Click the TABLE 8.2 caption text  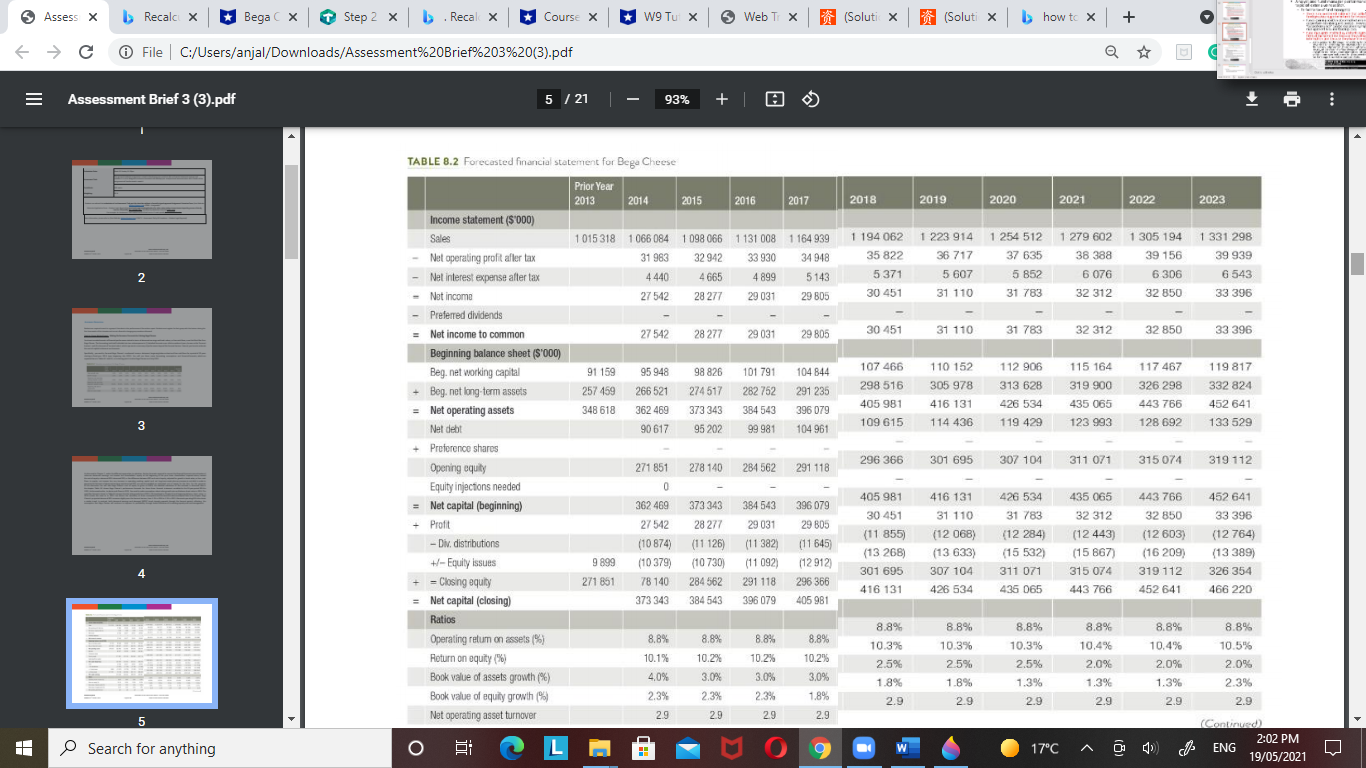coord(542,162)
